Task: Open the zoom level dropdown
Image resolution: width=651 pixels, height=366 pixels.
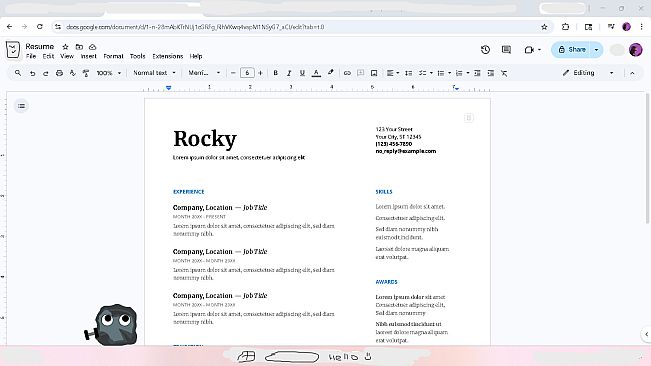Action: (109, 73)
